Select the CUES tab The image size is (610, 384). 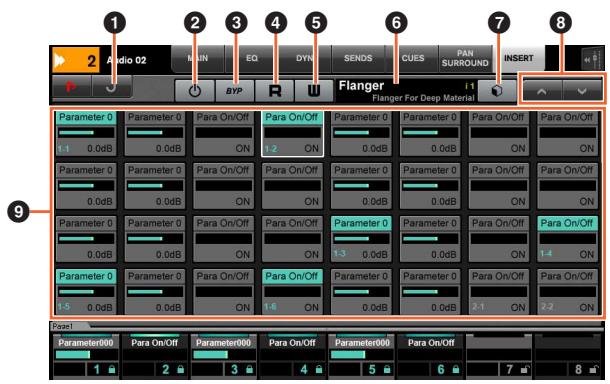pyautogui.click(x=412, y=58)
